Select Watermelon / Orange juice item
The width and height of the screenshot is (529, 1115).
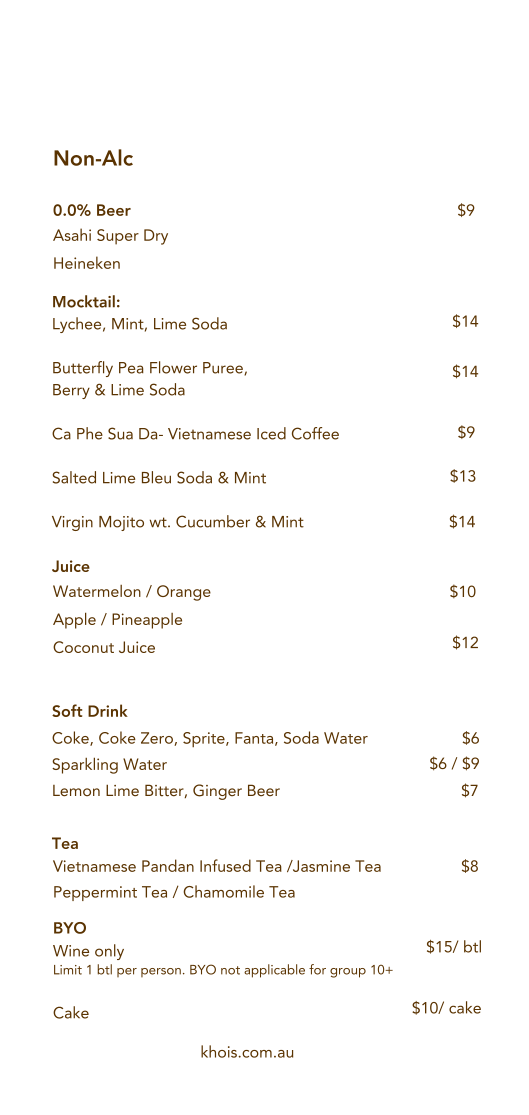click(x=132, y=592)
